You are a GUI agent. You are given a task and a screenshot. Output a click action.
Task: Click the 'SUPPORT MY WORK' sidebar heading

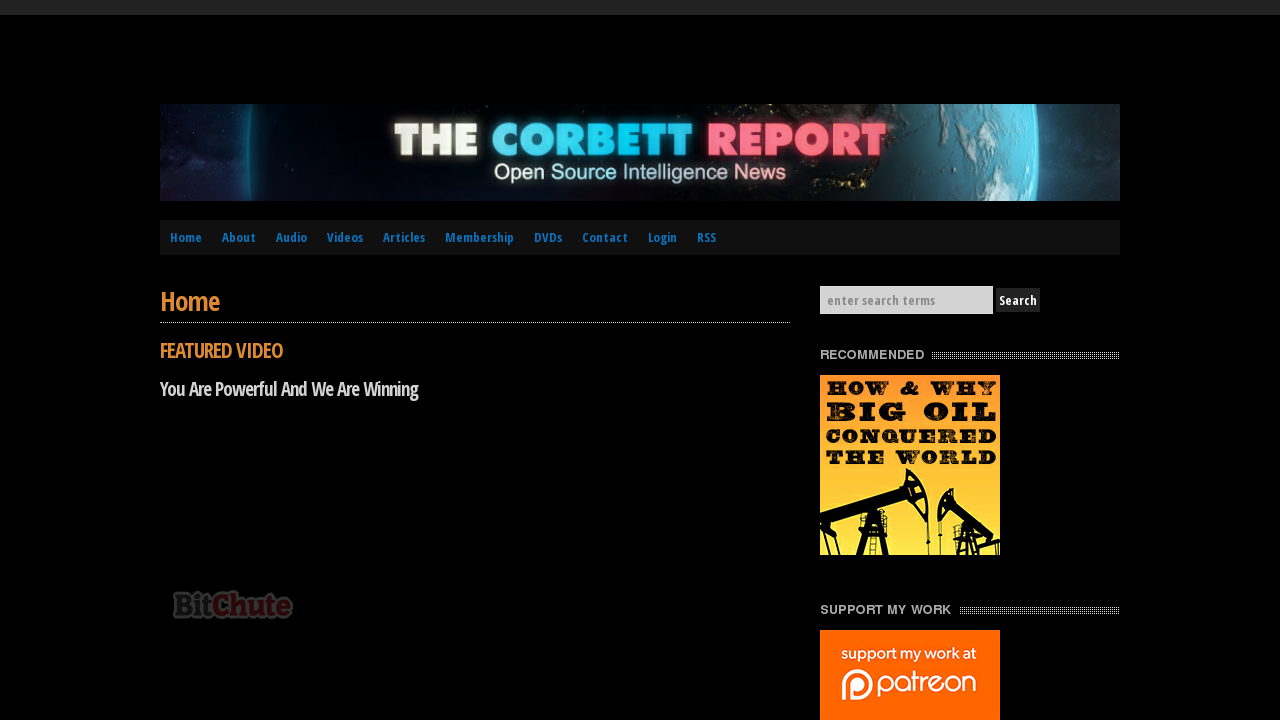pos(885,610)
